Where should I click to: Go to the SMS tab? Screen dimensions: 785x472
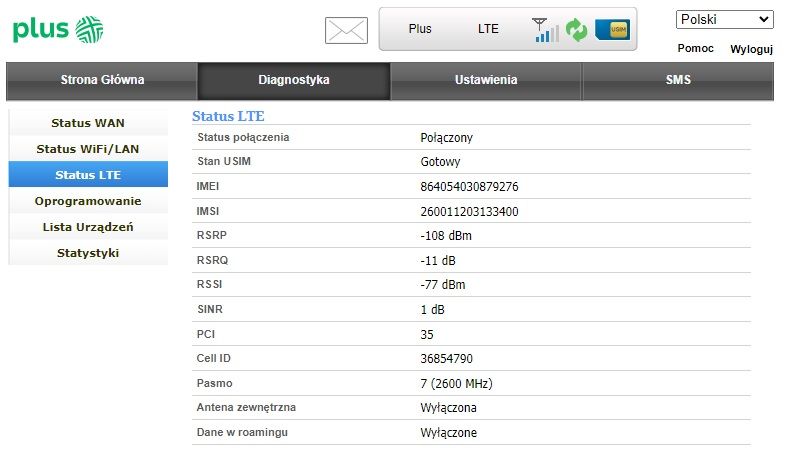point(678,81)
